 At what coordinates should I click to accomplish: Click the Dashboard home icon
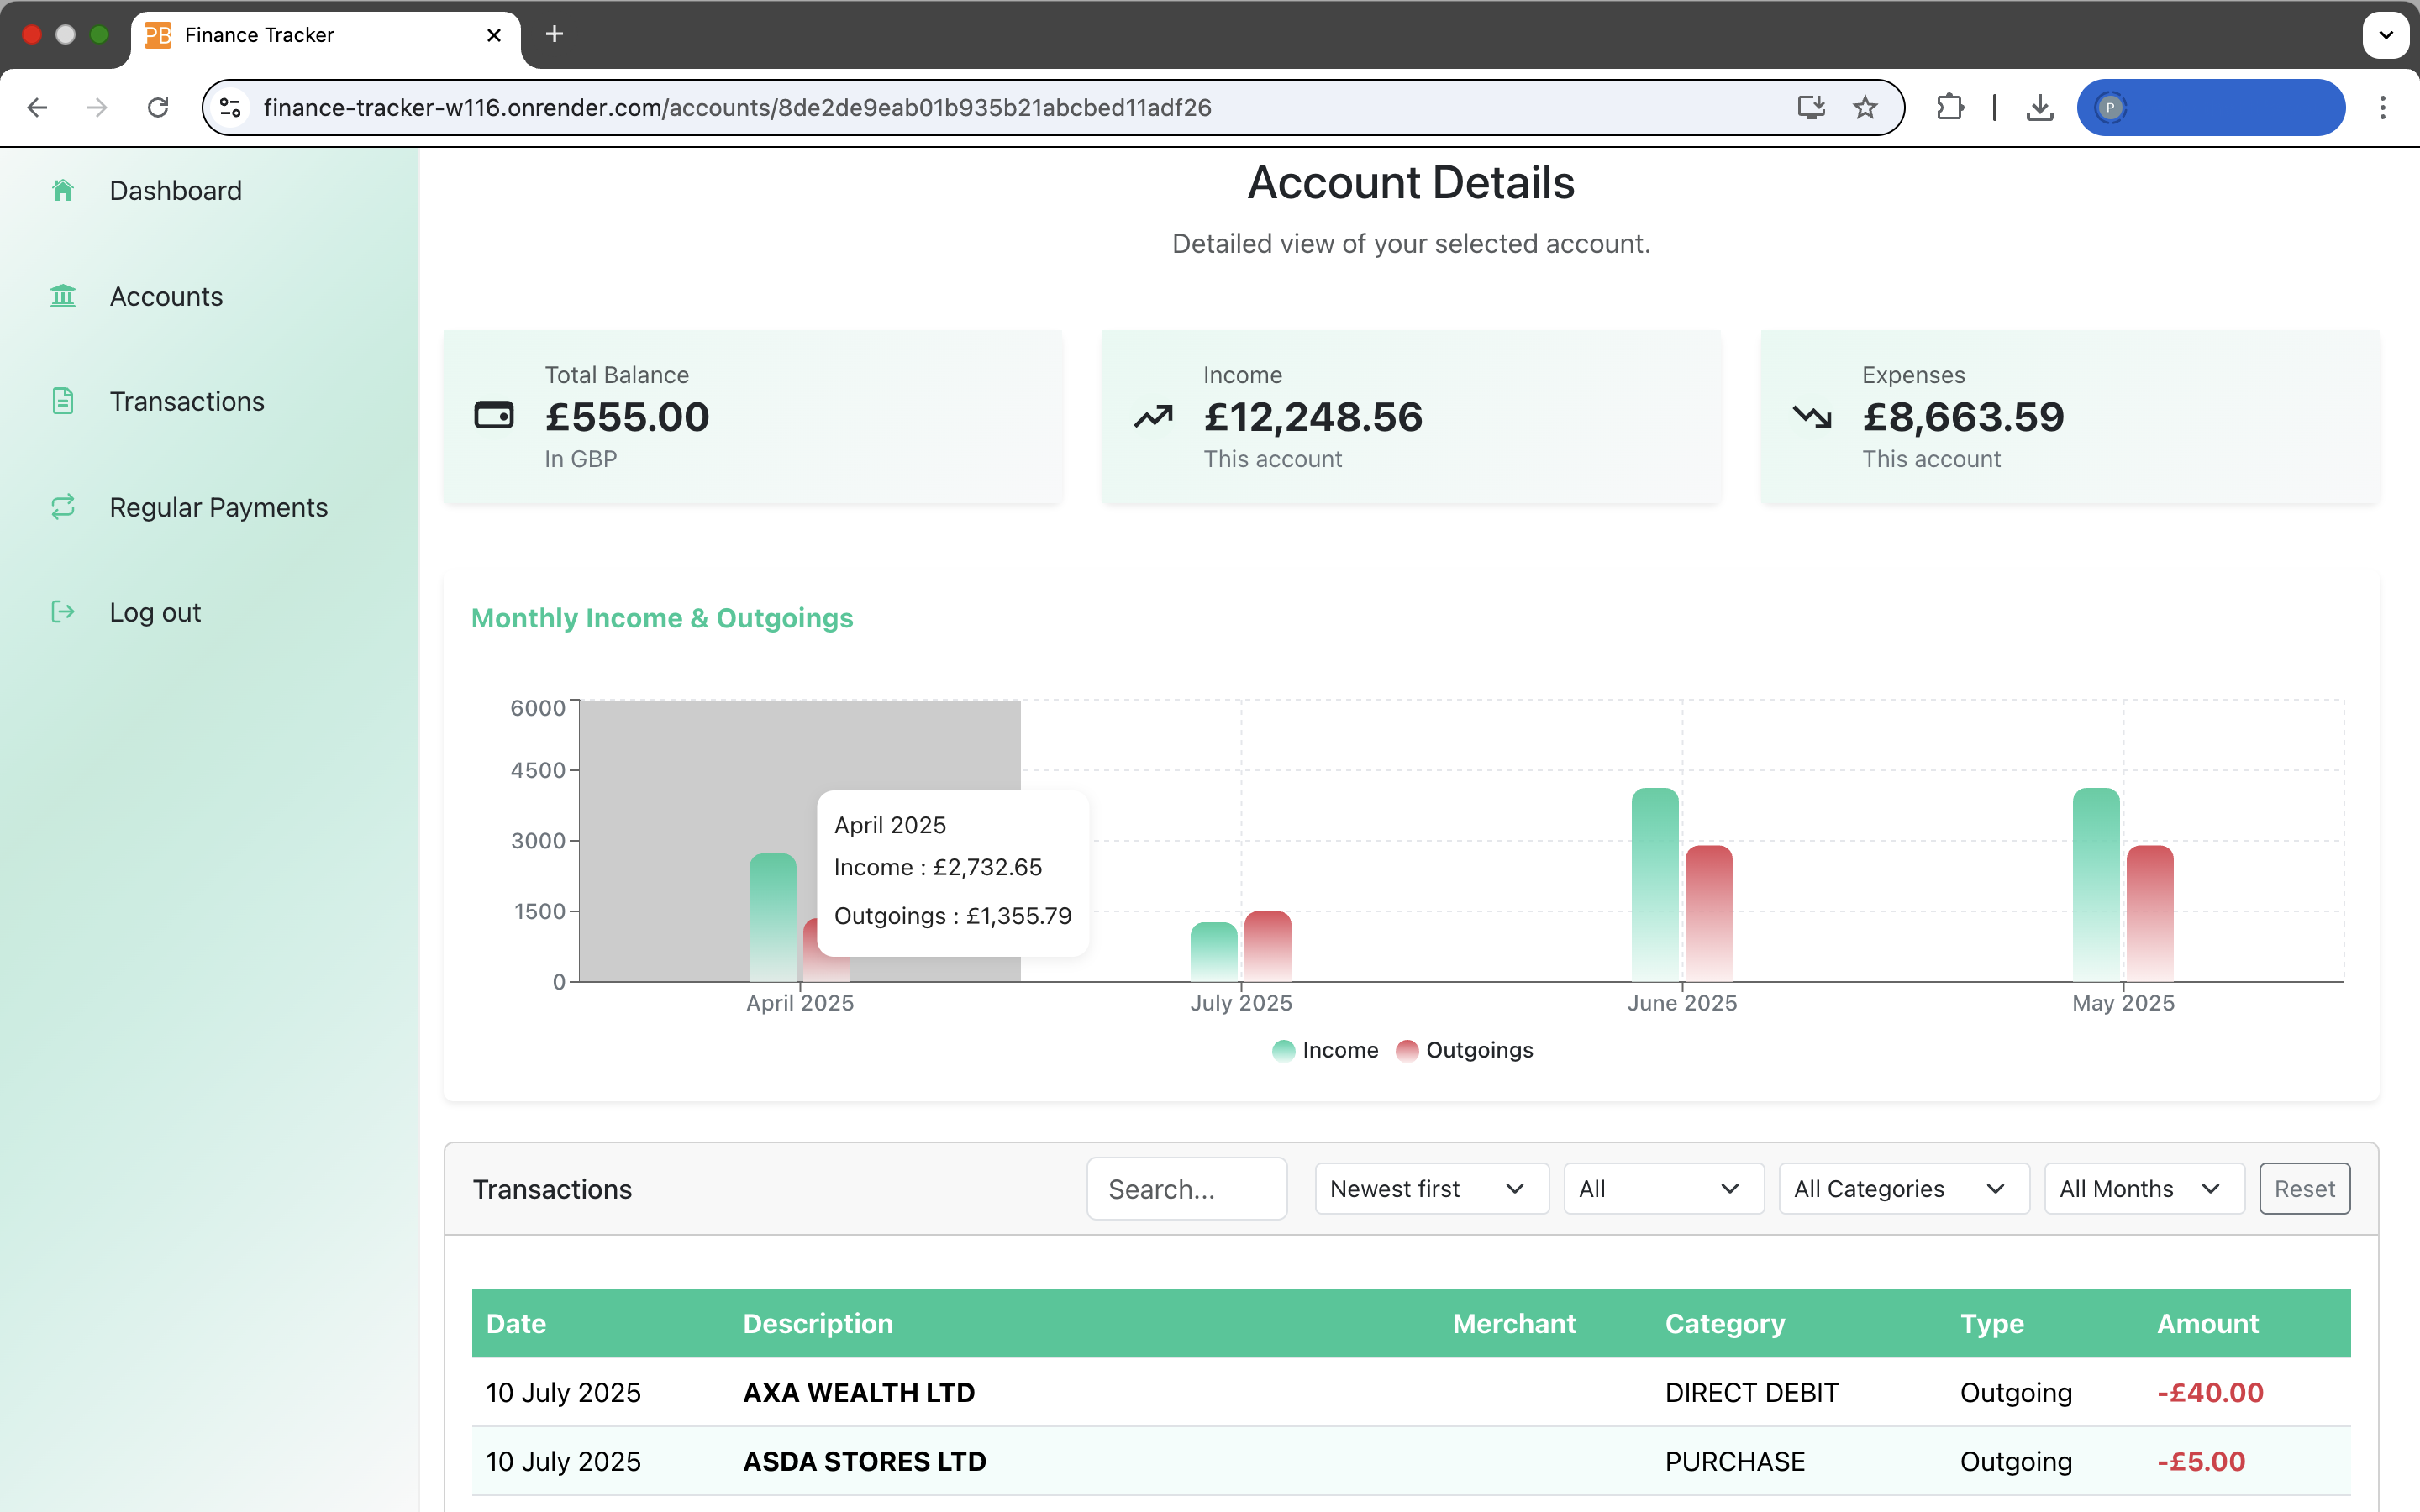(x=63, y=190)
